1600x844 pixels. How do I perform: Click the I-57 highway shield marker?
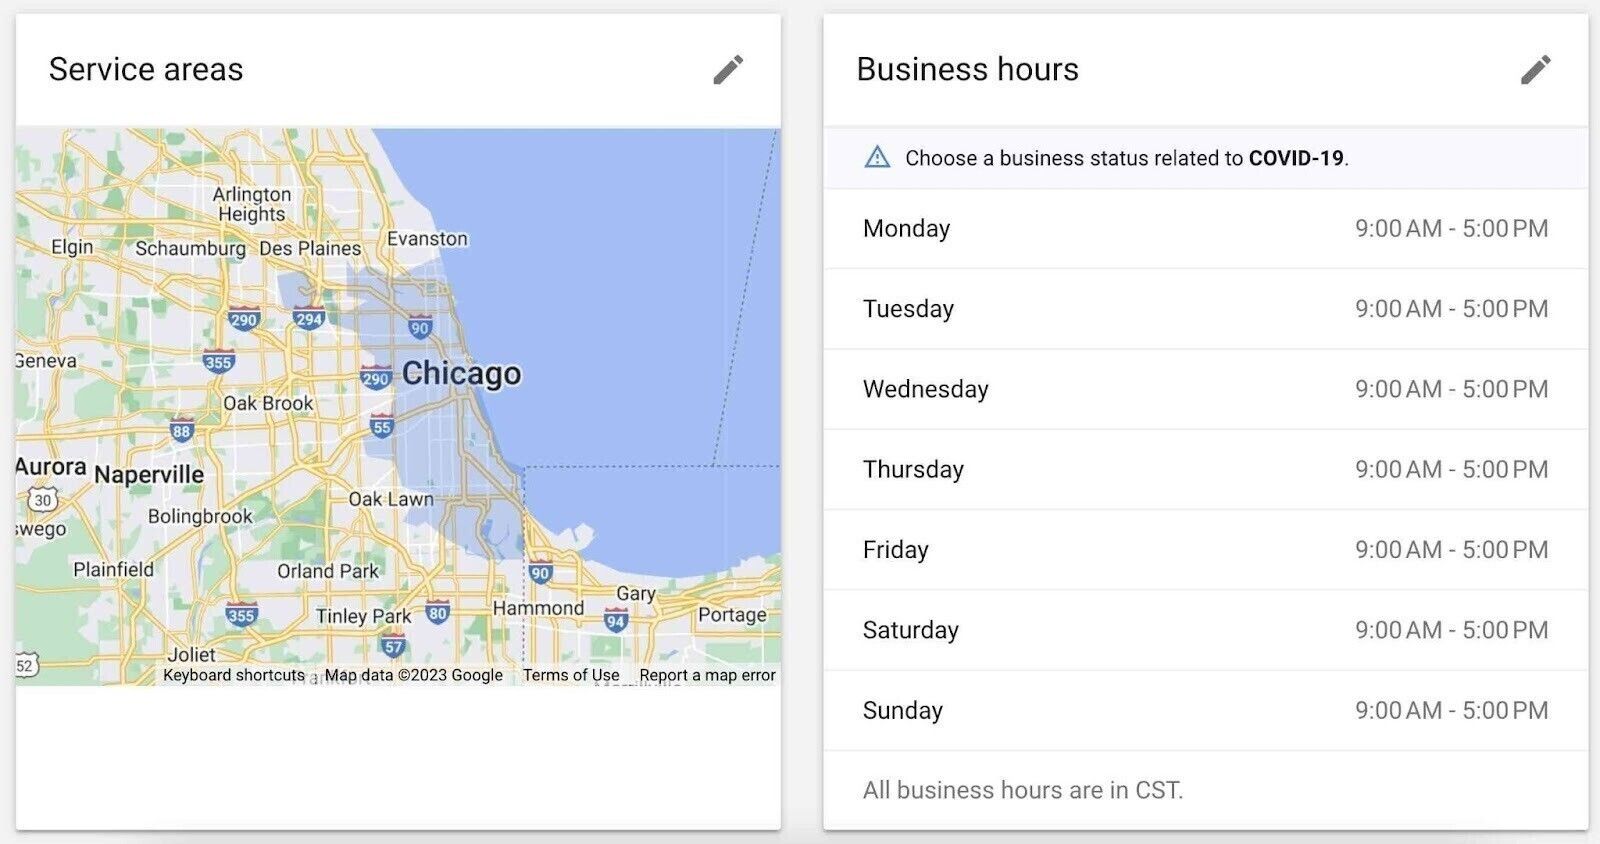393,646
